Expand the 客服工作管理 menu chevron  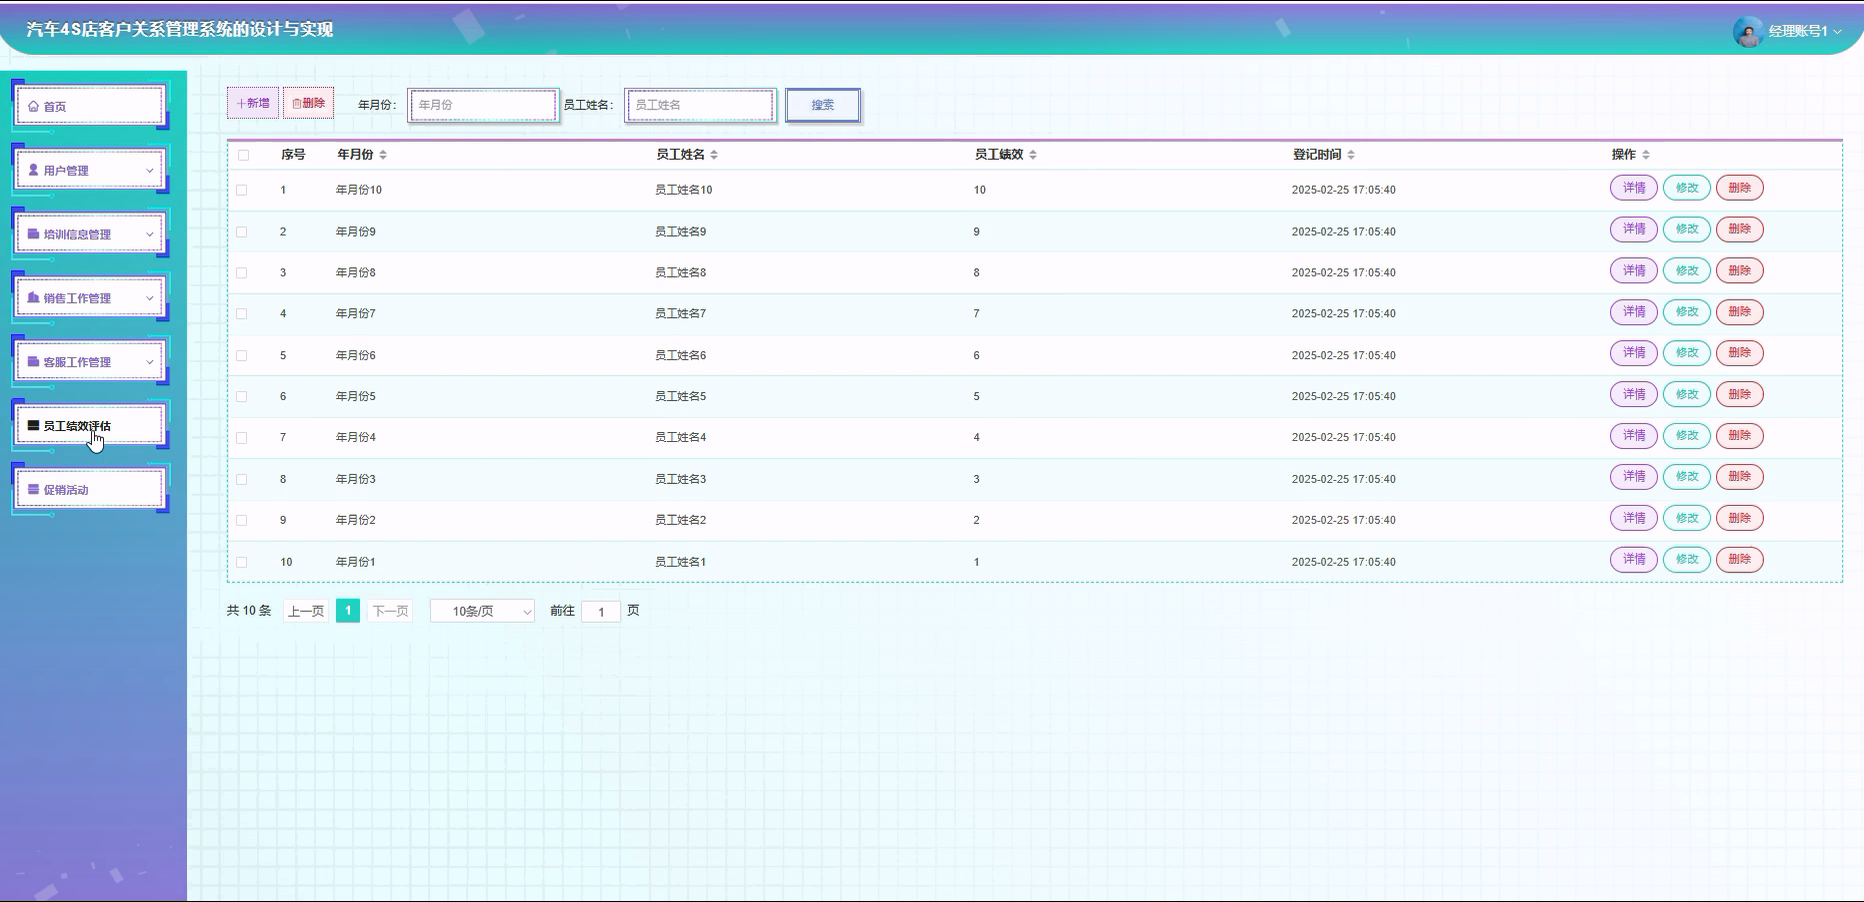(x=150, y=363)
